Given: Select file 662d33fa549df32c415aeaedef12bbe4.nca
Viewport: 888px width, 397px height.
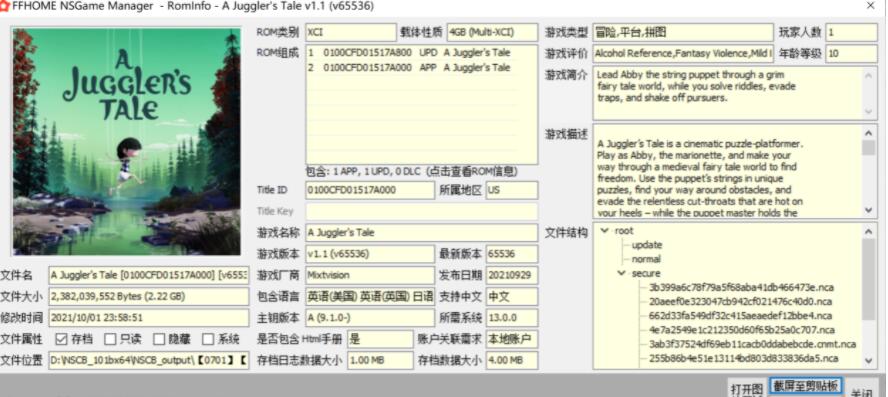Looking at the screenshot, I should pyautogui.click(x=741, y=315).
